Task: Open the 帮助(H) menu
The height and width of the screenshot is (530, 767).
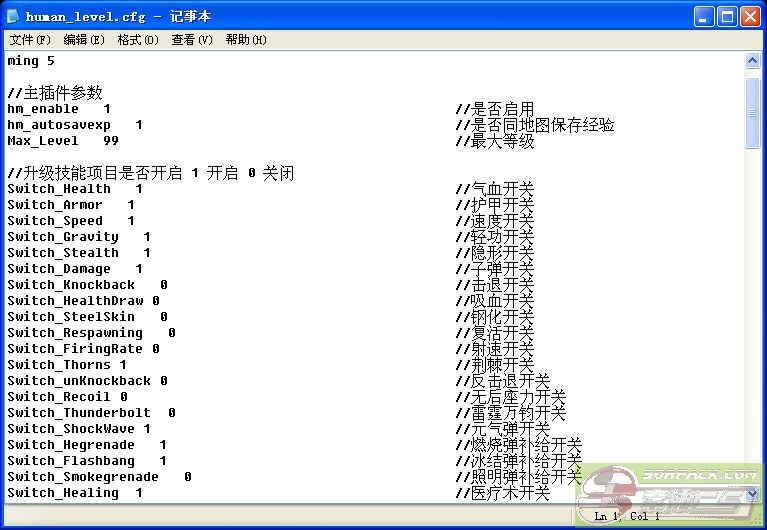Action: pos(246,40)
